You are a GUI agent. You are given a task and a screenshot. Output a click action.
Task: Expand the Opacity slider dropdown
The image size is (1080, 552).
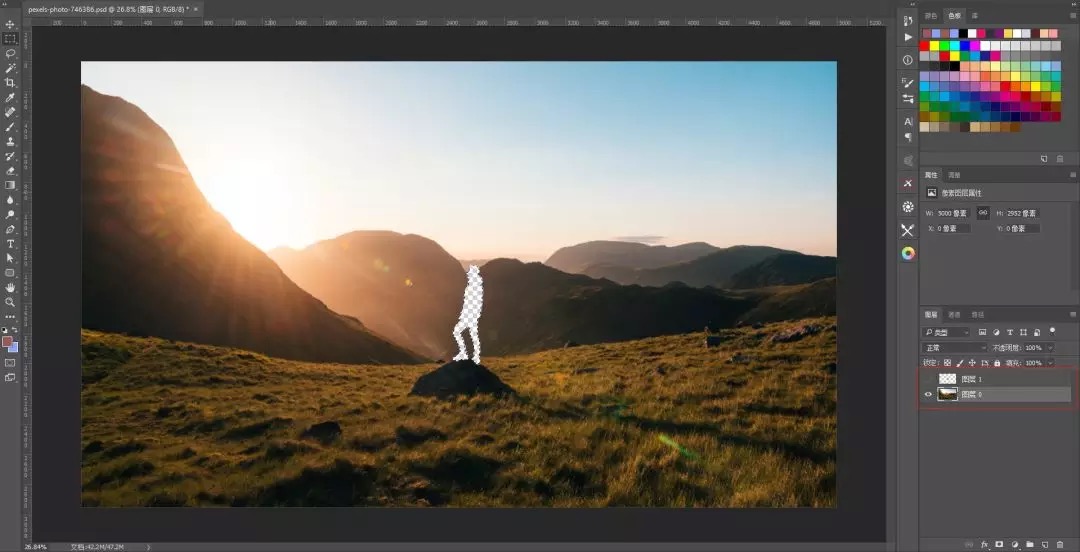(x=1050, y=348)
